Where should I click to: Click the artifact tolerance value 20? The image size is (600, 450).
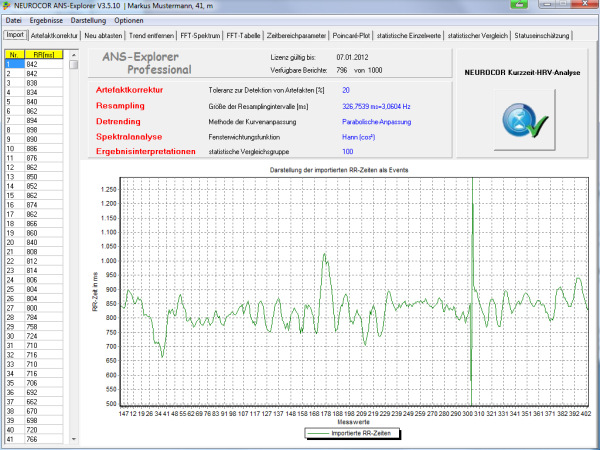click(x=346, y=90)
